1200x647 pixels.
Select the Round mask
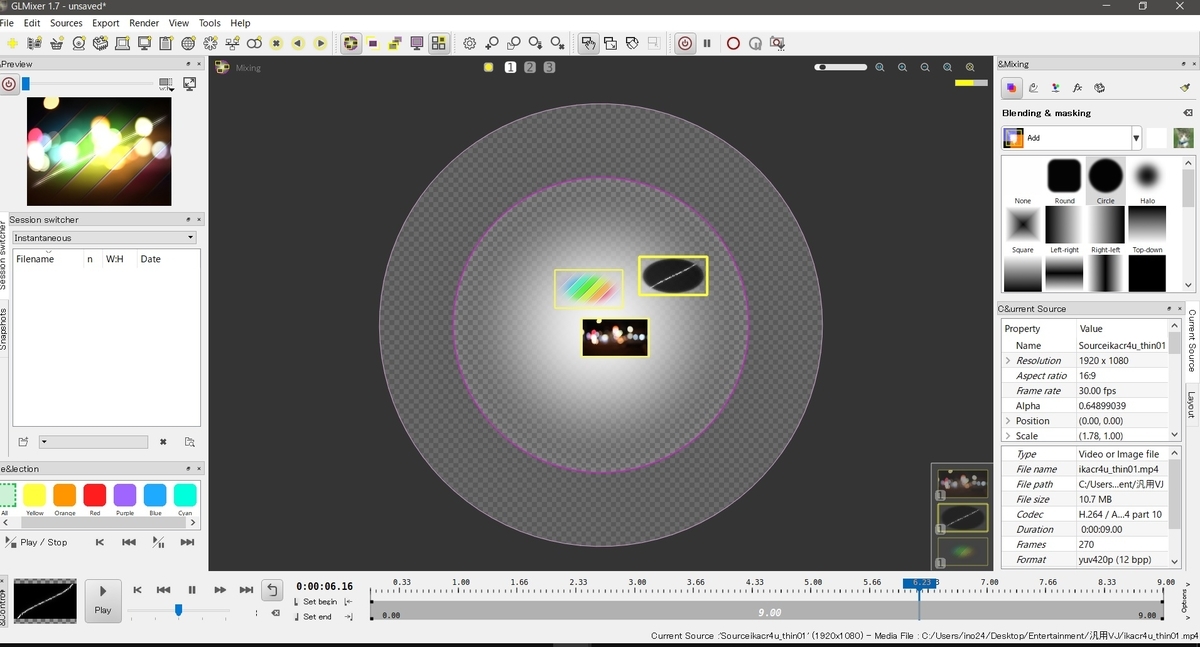(x=1064, y=182)
